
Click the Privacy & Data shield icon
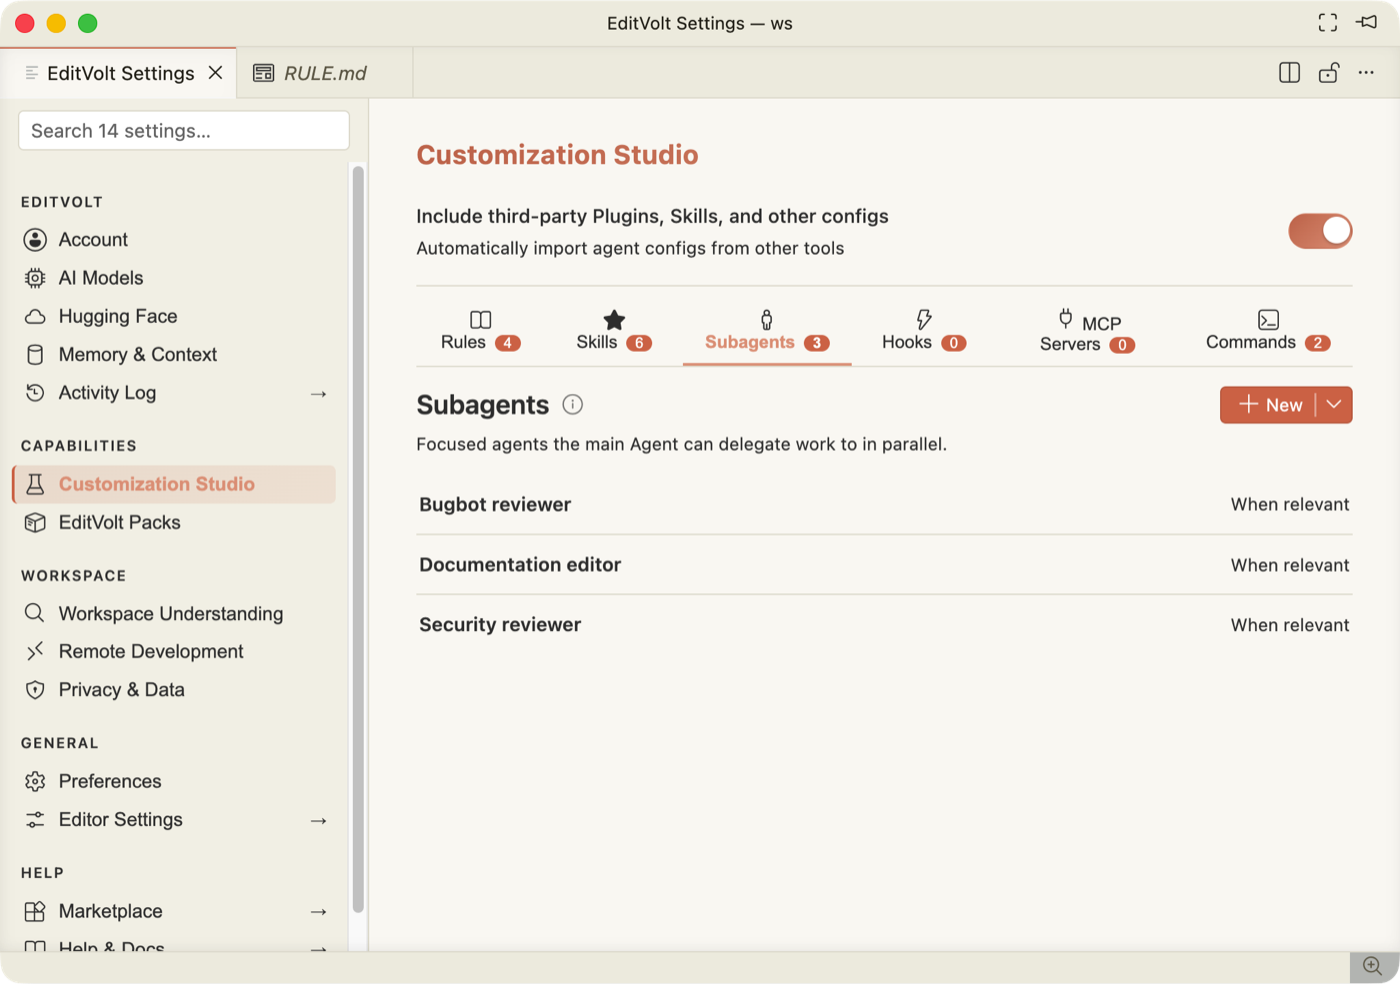click(35, 690)
